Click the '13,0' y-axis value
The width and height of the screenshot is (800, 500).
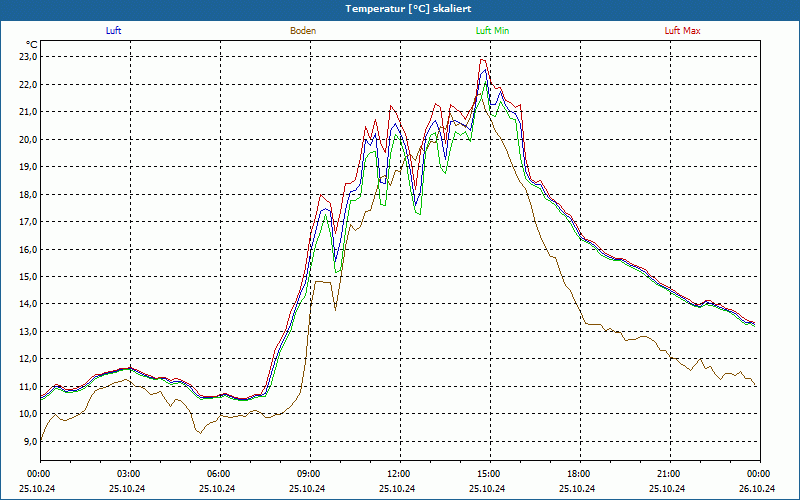coord(29,332)
